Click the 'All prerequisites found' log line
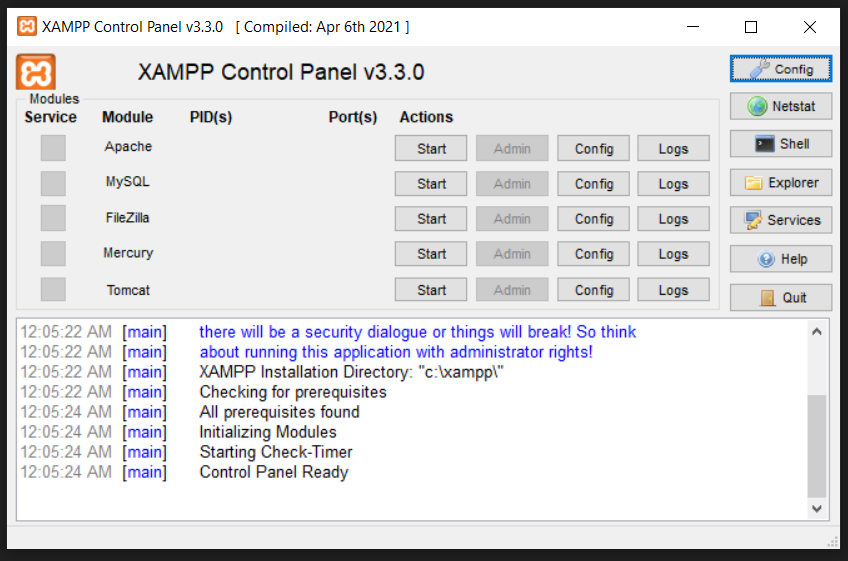The width and height of the screenshot is (848, 561). coord(279,412)
